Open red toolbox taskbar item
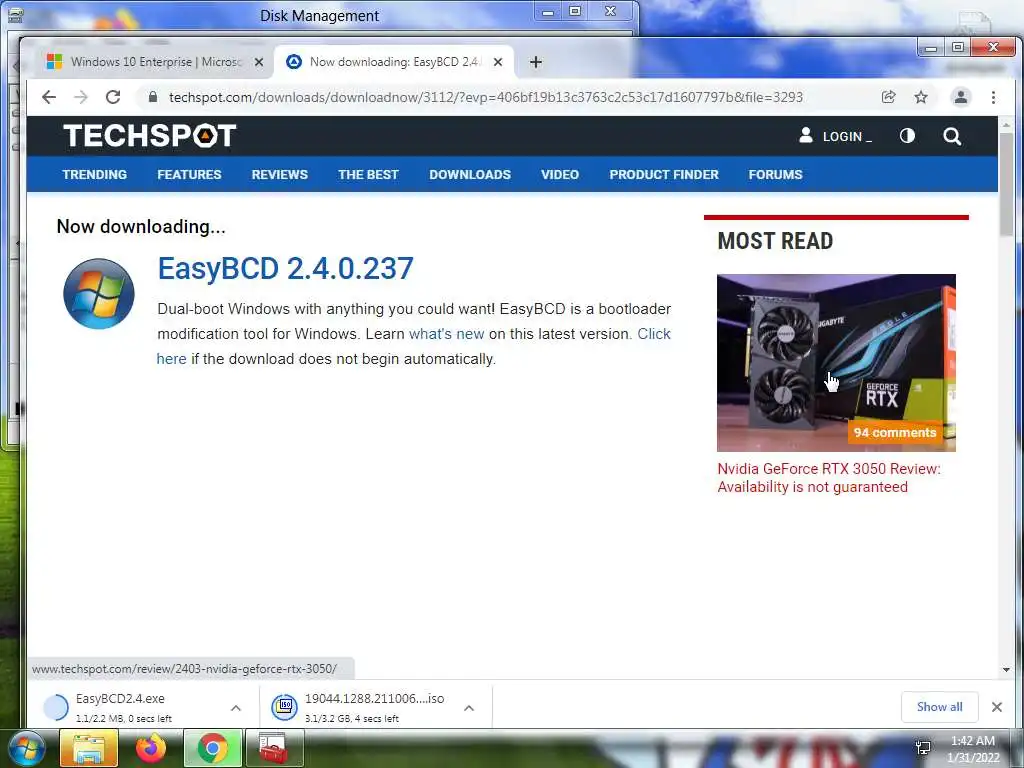 coord(274,748)
